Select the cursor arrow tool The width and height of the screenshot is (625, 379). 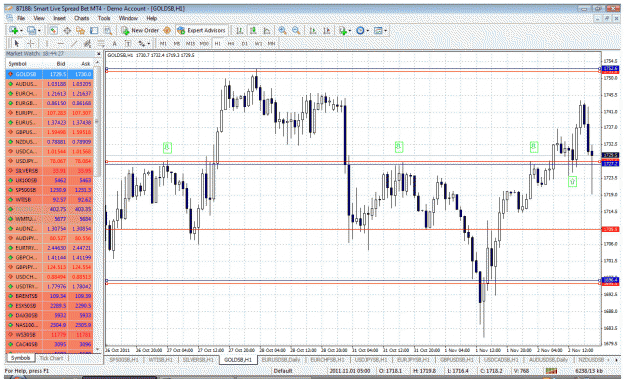click(16, 43)
